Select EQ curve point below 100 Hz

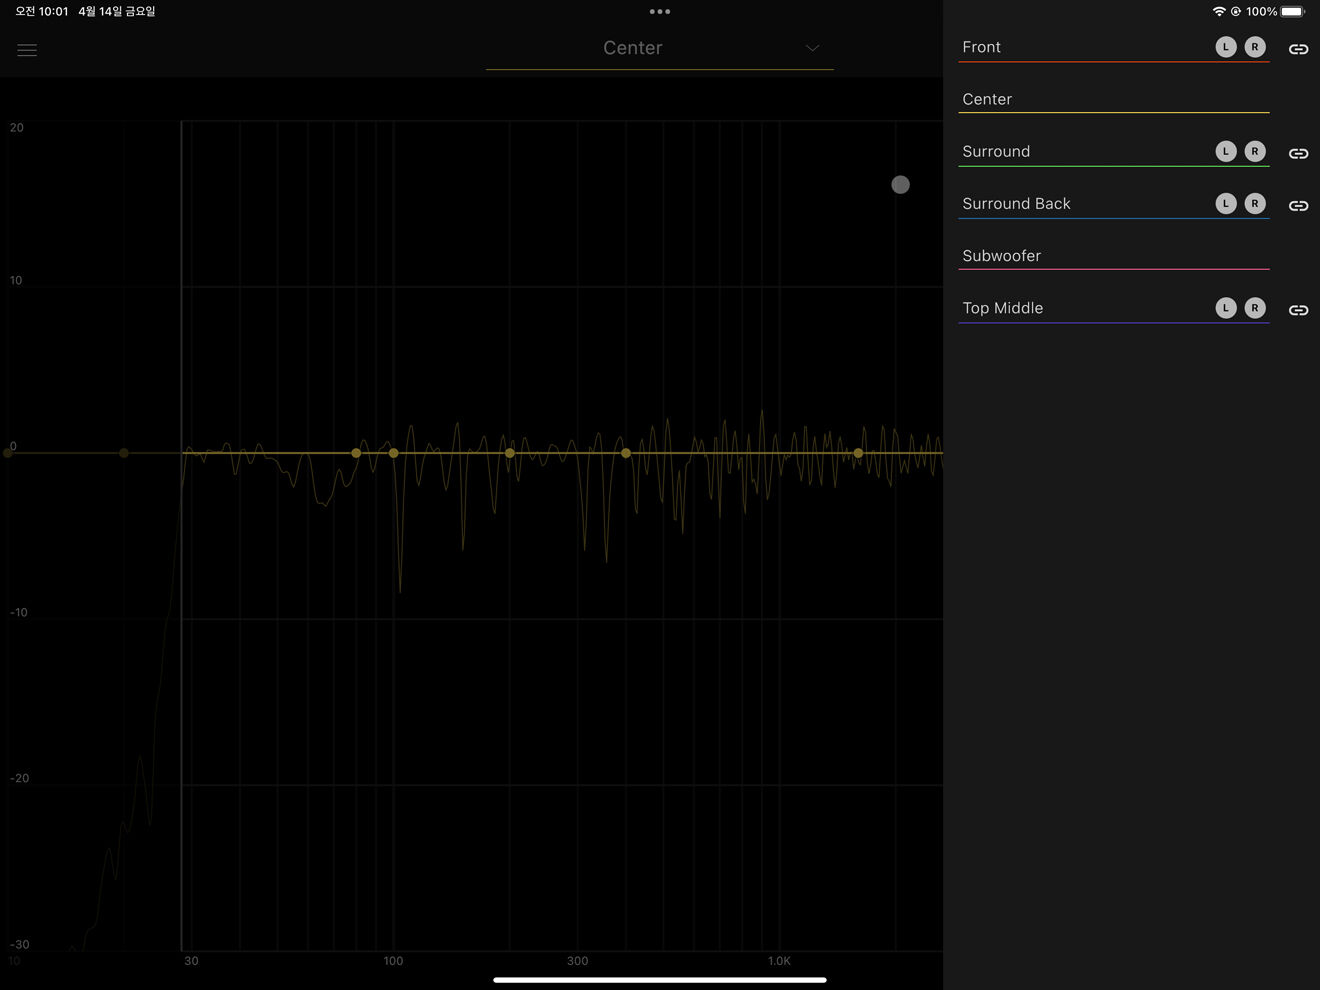click(356, 453)
